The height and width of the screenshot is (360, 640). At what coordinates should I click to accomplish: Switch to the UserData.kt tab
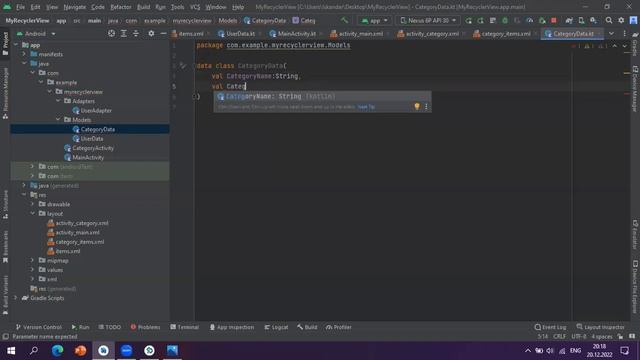[x=240, y=33]
